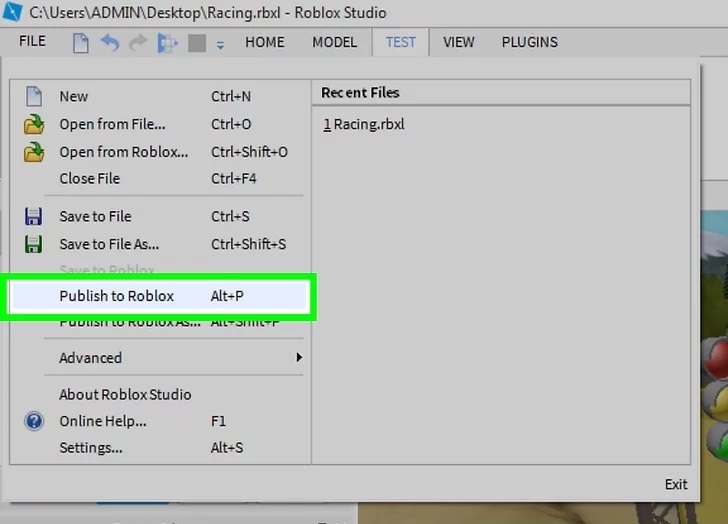Click the Ctrl+N shortcut text

coord(231,97)
